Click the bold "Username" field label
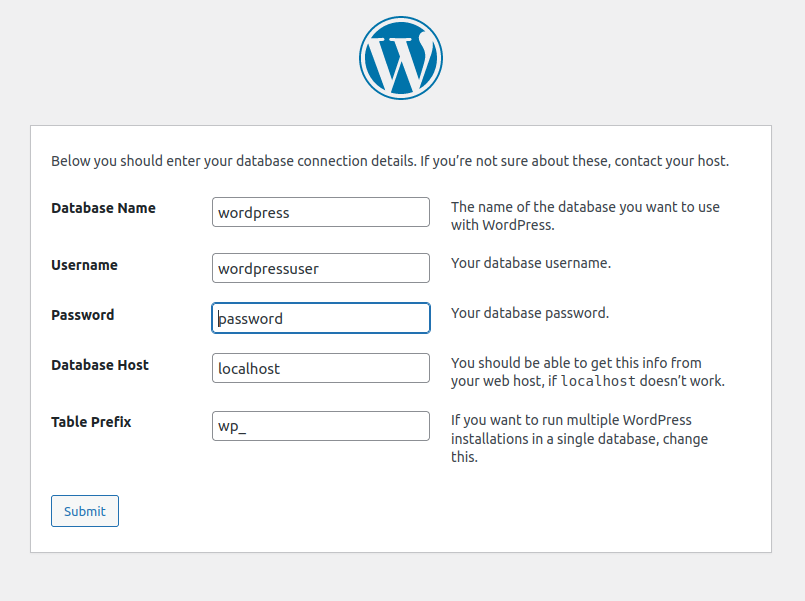 [x=84, y=265]
